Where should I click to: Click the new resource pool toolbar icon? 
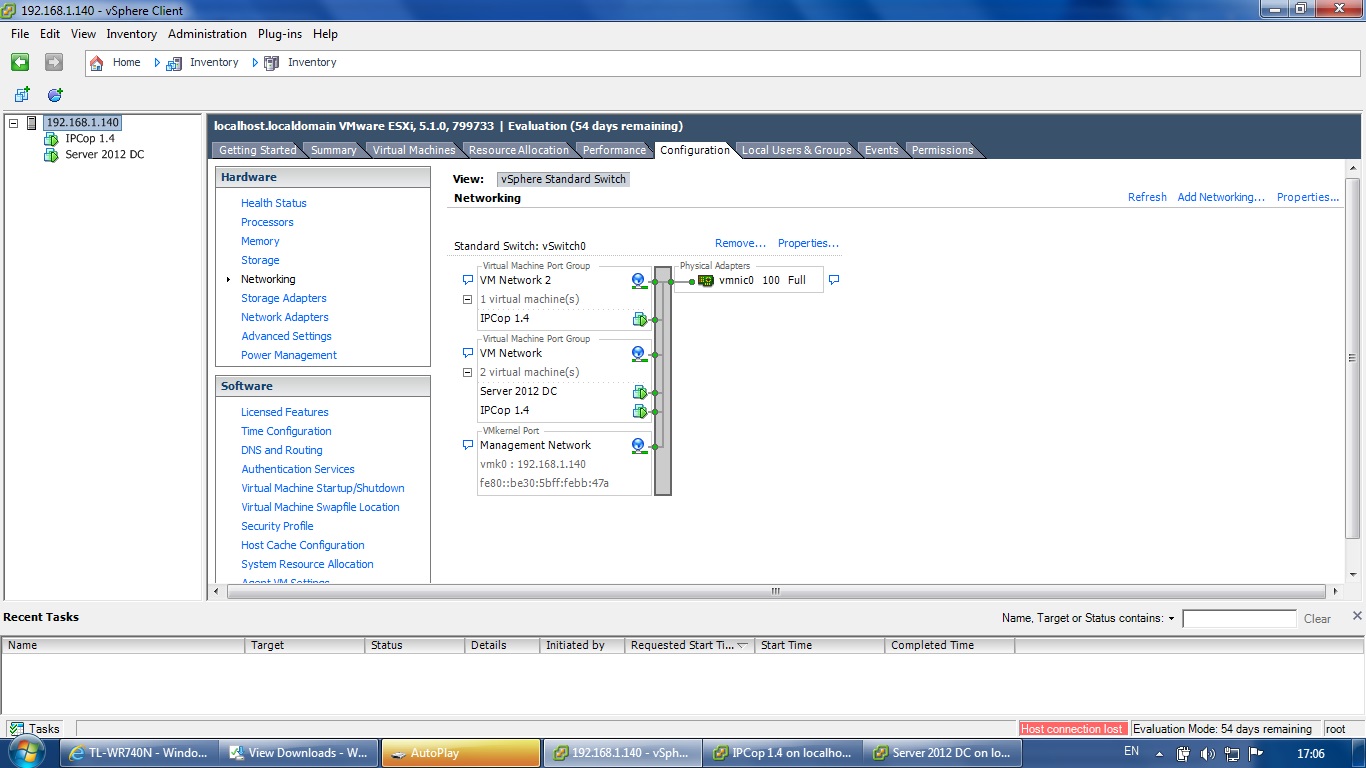(55, 95)
